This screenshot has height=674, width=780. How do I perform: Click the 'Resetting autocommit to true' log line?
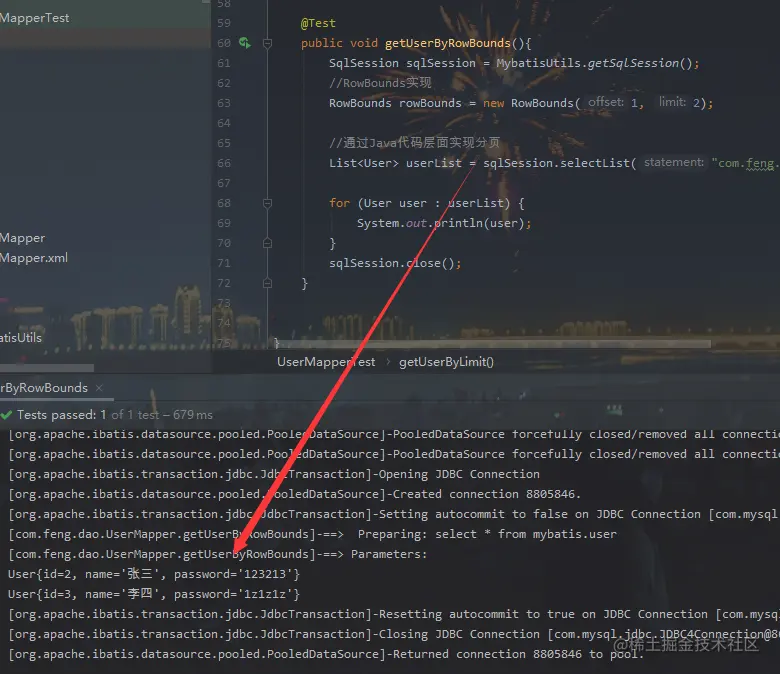click(x=393, y=614)
